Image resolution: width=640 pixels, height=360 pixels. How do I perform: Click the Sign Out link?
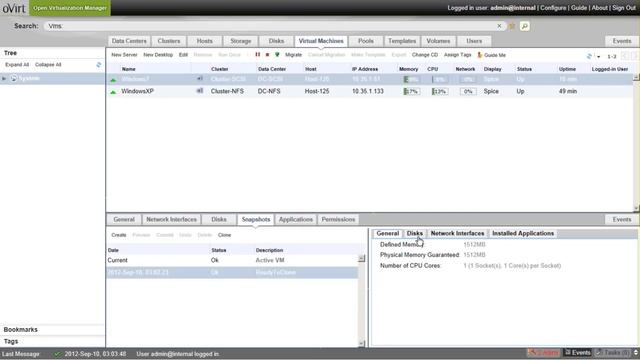pos(624,8)
